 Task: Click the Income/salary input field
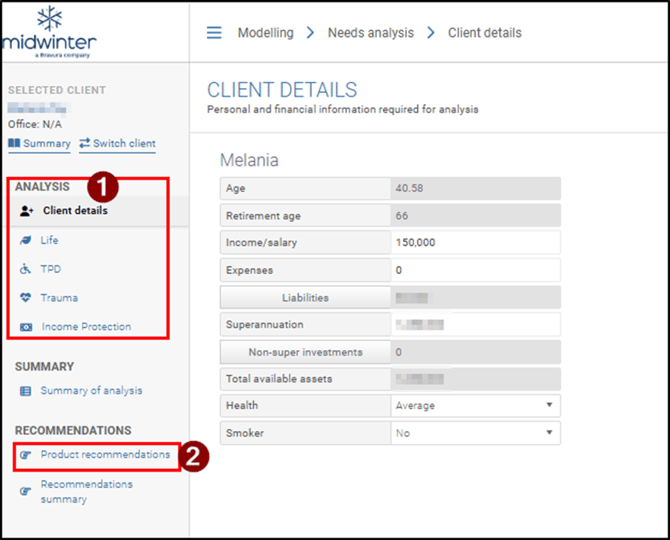[x=475, y=243]
